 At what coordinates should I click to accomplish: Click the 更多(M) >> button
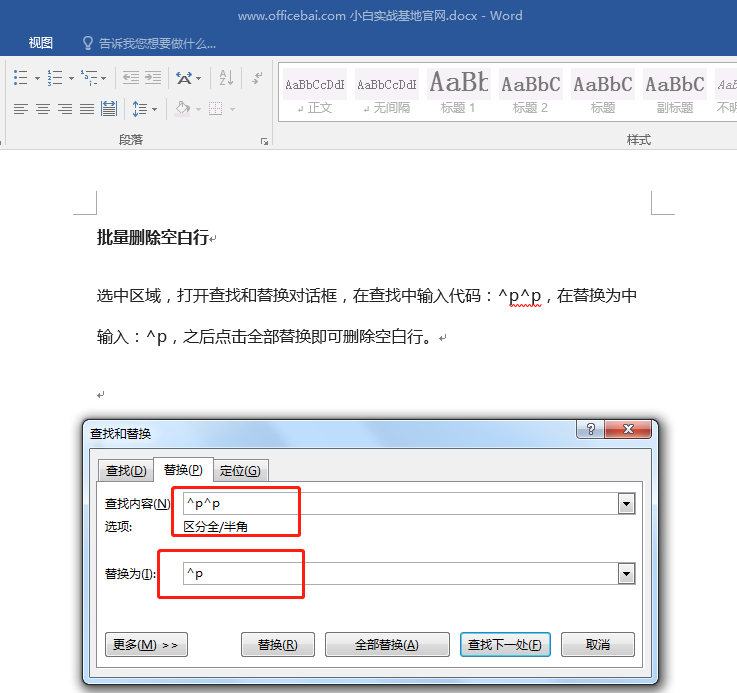coord(146,645)
